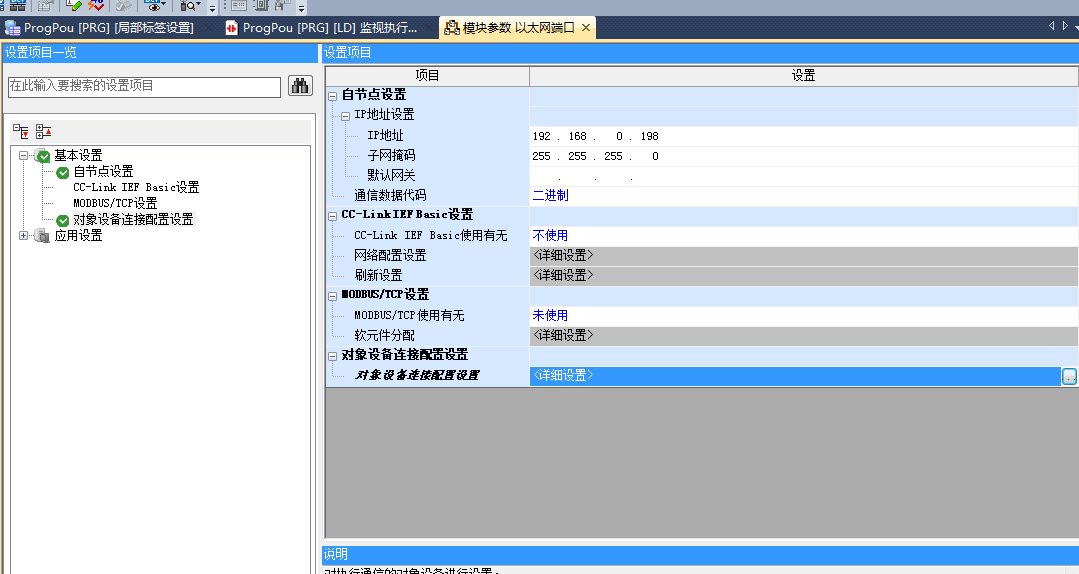Viewport: 1079px width, 574px height.
Task: Close the 模块参数 以太网端口 tab
Action: [586, 28]
